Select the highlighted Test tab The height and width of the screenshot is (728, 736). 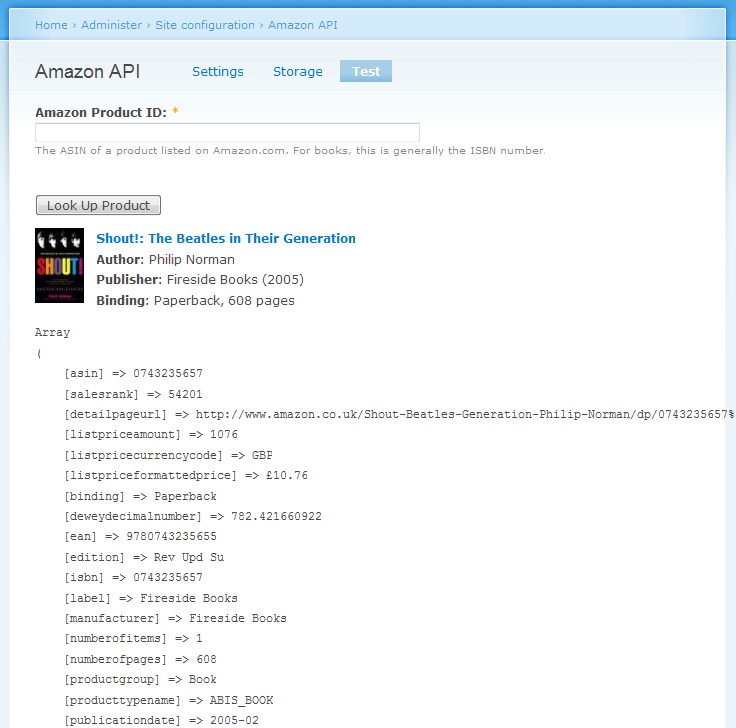366,71
